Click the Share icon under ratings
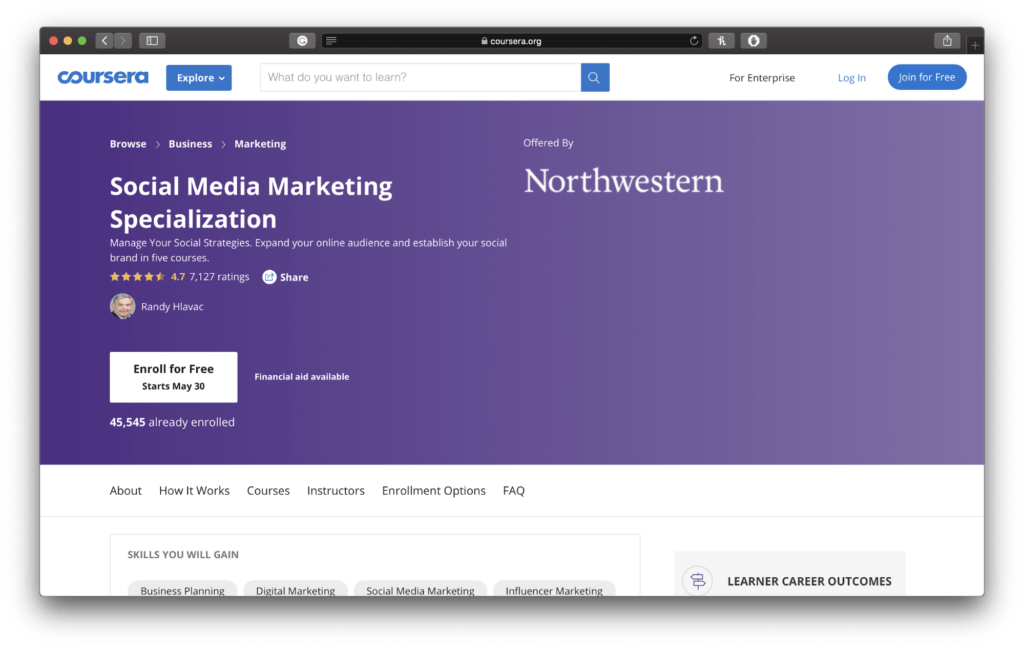This screenshot has height=649, width=1024. pos(269,277)
